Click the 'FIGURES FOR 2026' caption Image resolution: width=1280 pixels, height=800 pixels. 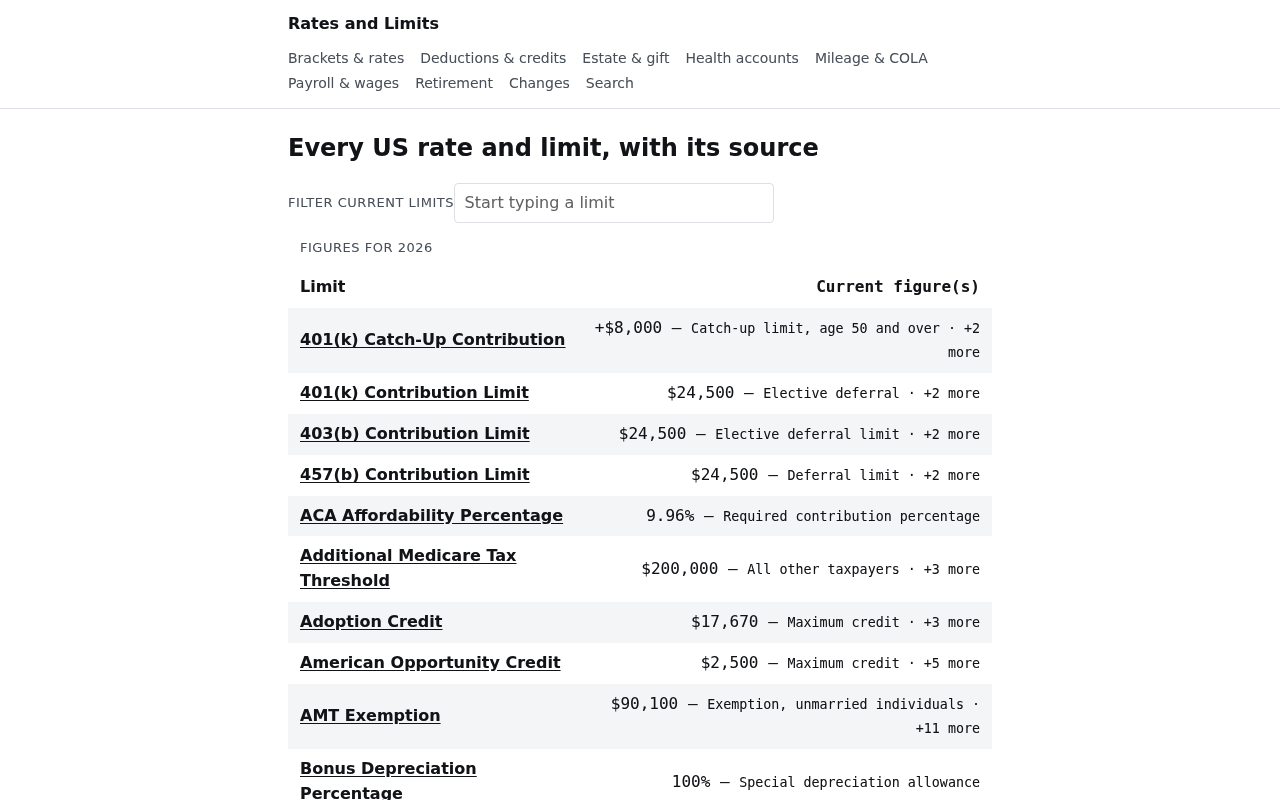(366, 248)
